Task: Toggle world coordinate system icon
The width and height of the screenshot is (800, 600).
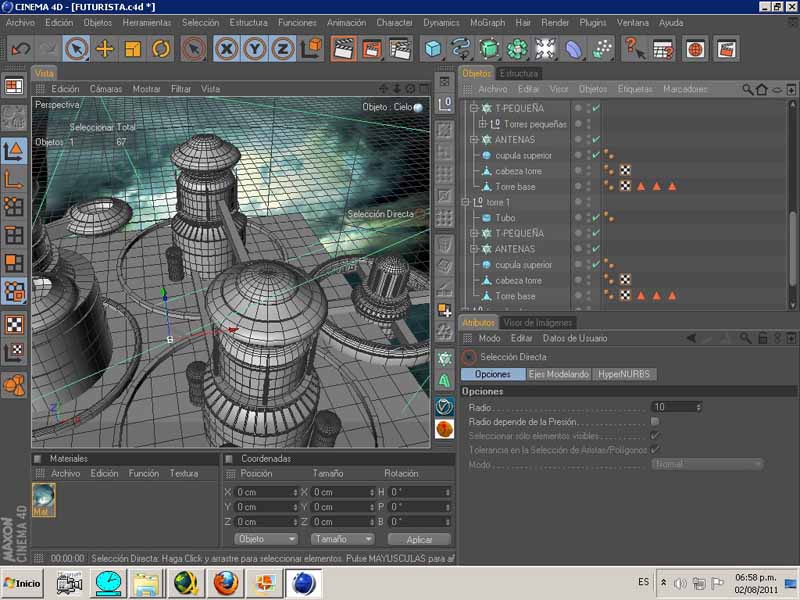Action: tap(311, 49)
